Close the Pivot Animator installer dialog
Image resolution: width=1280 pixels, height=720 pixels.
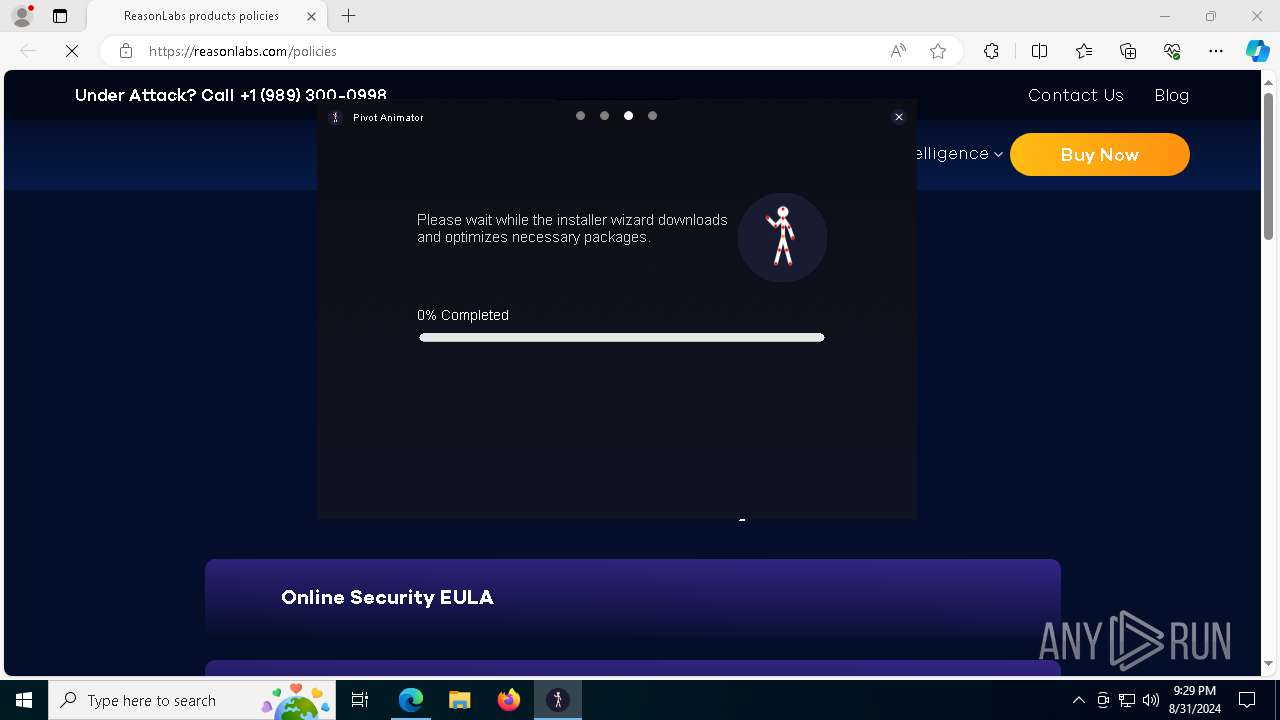[x=898, y=117]
